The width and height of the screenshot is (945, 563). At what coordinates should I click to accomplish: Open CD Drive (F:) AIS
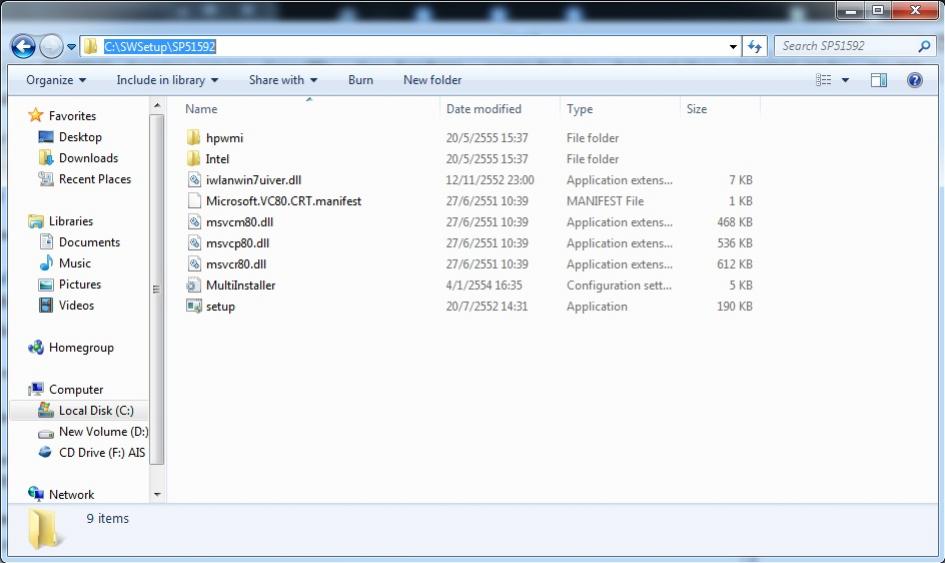102,453
